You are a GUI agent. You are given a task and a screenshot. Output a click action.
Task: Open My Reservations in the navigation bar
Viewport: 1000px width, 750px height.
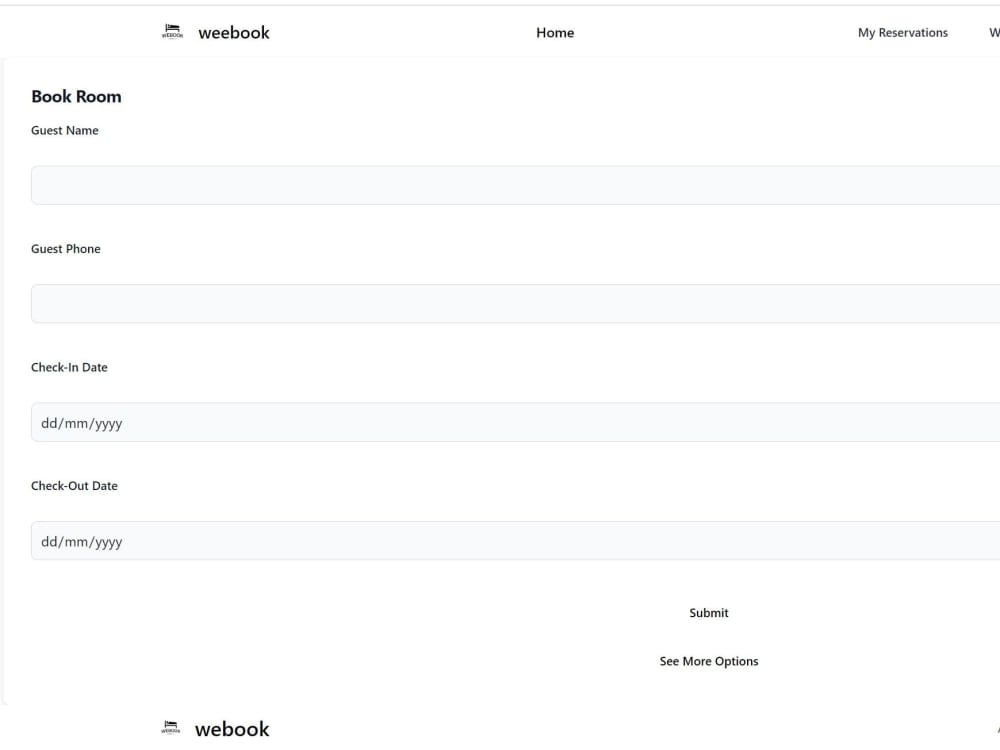902,32
